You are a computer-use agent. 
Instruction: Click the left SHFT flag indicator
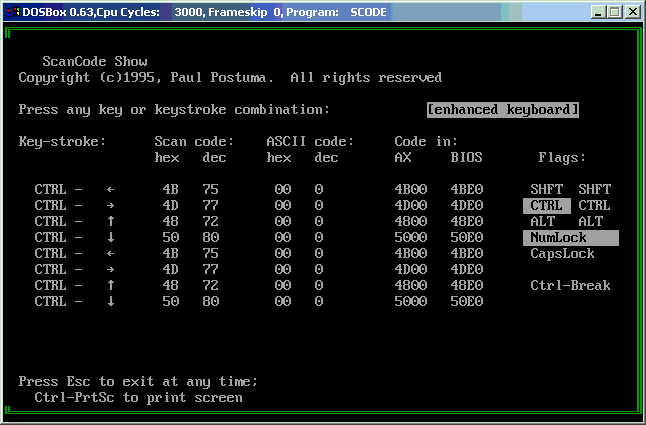pos(547,189)
